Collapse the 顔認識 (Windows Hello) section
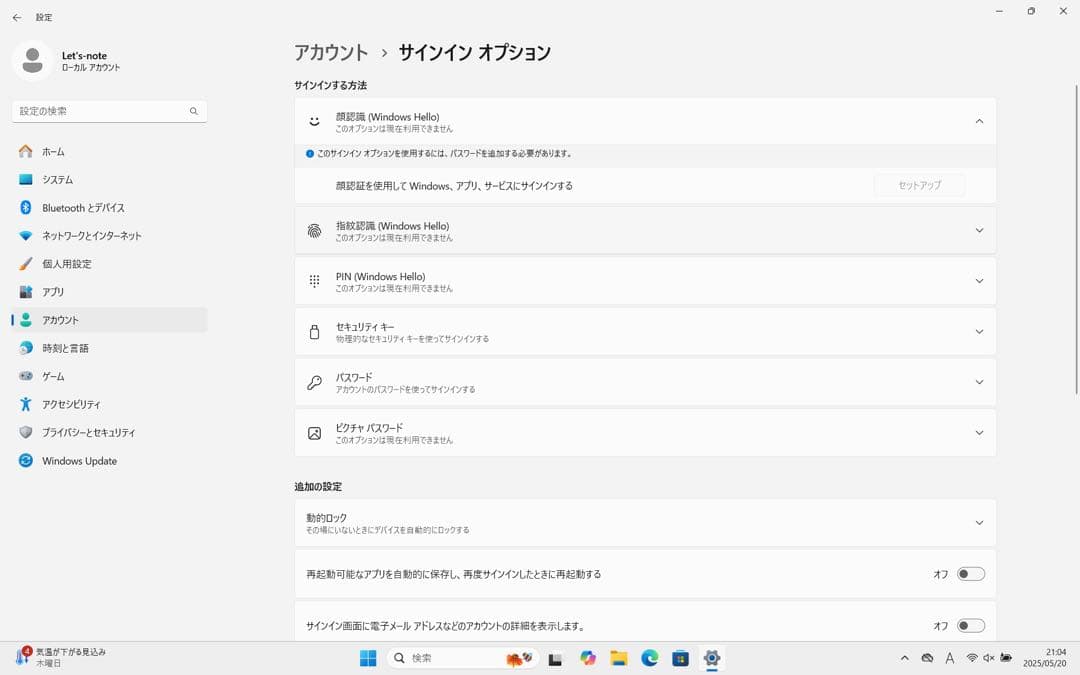 (979, 119)
